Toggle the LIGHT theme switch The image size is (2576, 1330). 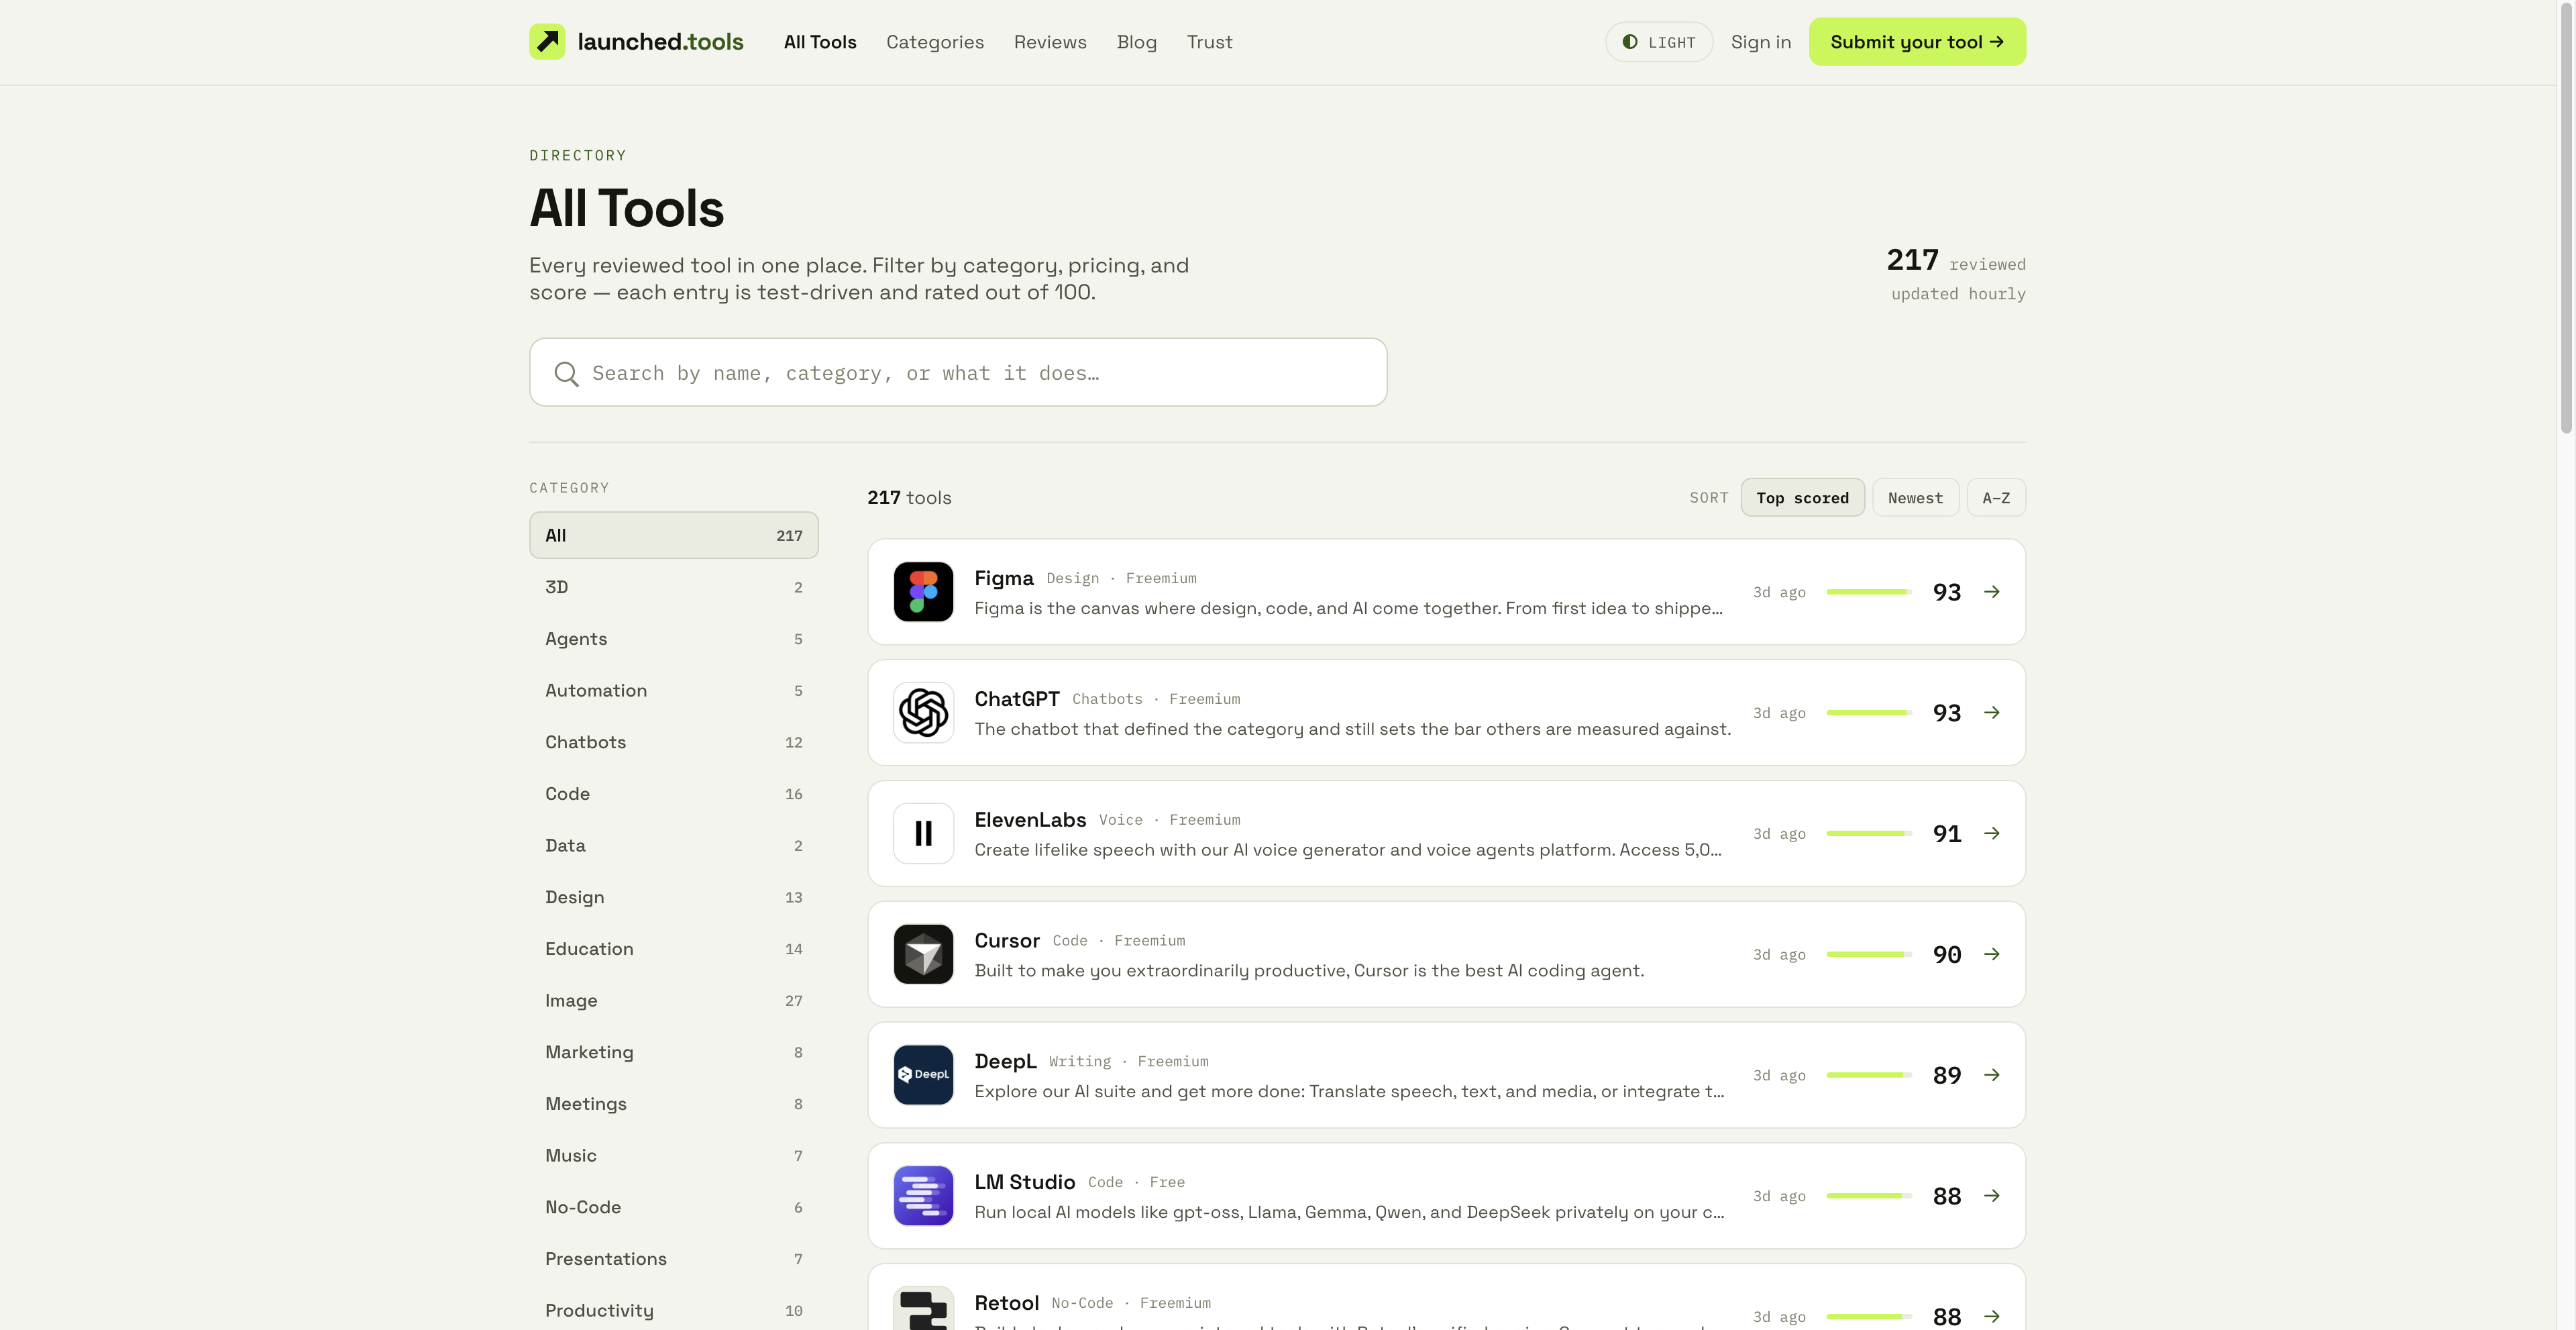[1659, 42]
